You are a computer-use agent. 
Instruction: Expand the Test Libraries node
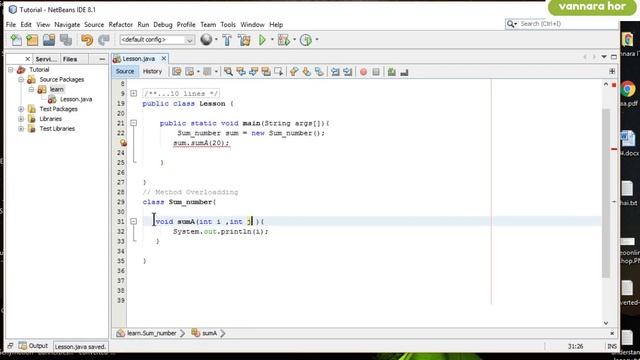coord(21,129)
